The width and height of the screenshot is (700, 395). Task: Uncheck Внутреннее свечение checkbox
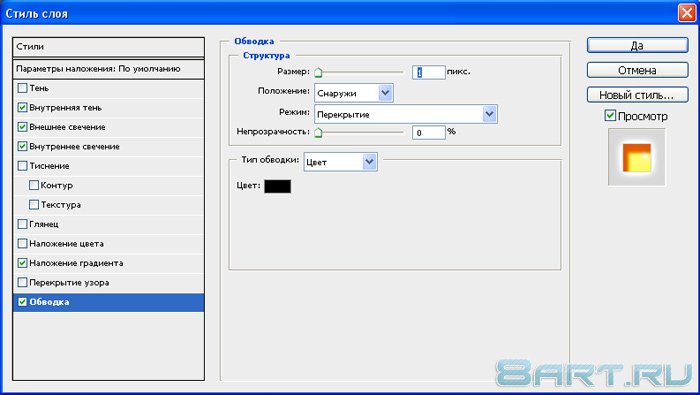(22, 146)
